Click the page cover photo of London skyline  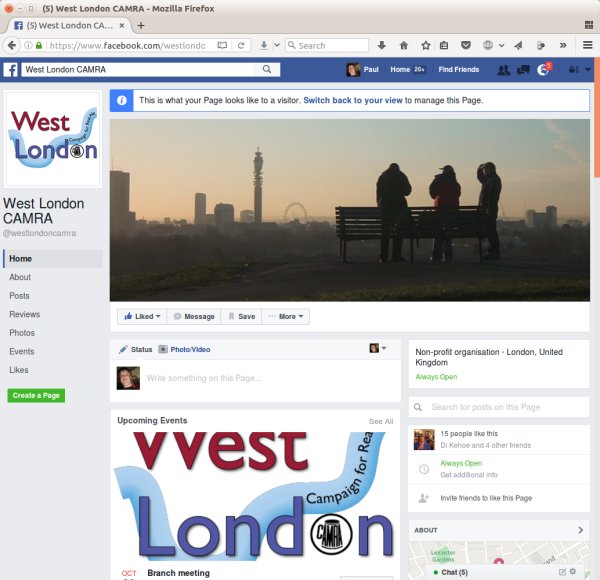point(350,210)
